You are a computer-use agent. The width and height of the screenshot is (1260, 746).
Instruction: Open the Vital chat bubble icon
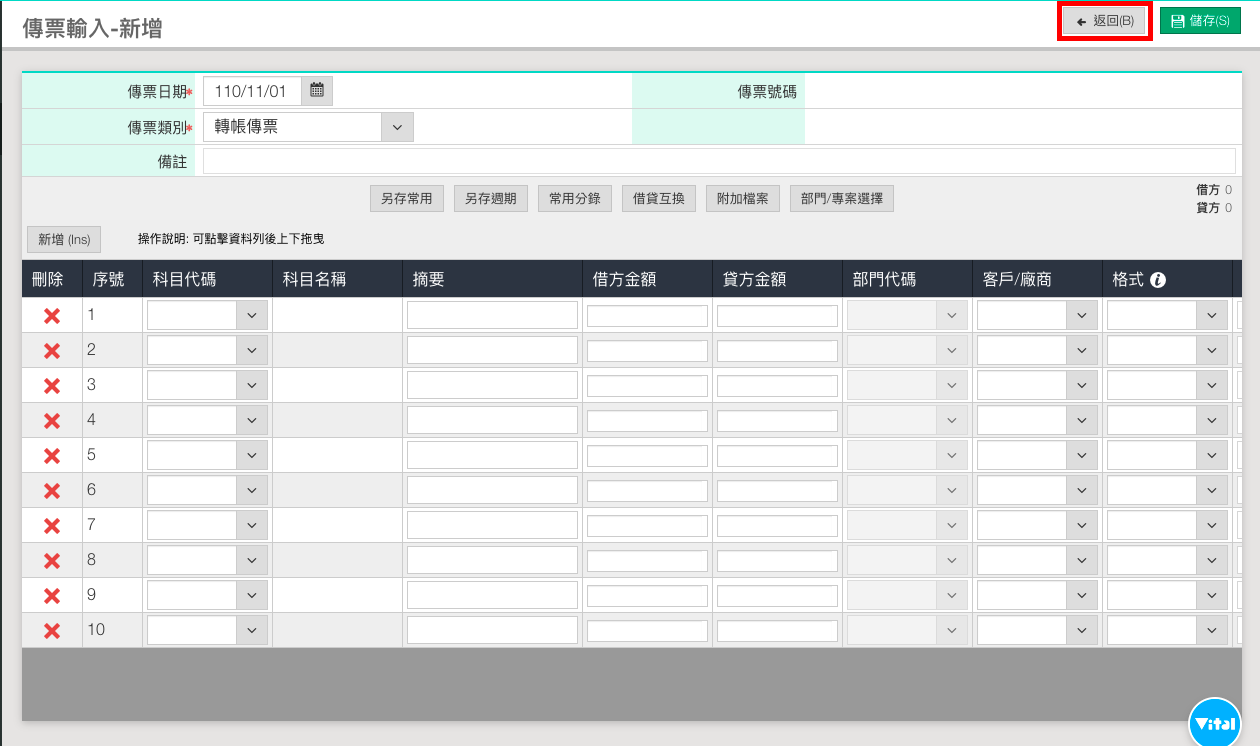[1214, 722]
